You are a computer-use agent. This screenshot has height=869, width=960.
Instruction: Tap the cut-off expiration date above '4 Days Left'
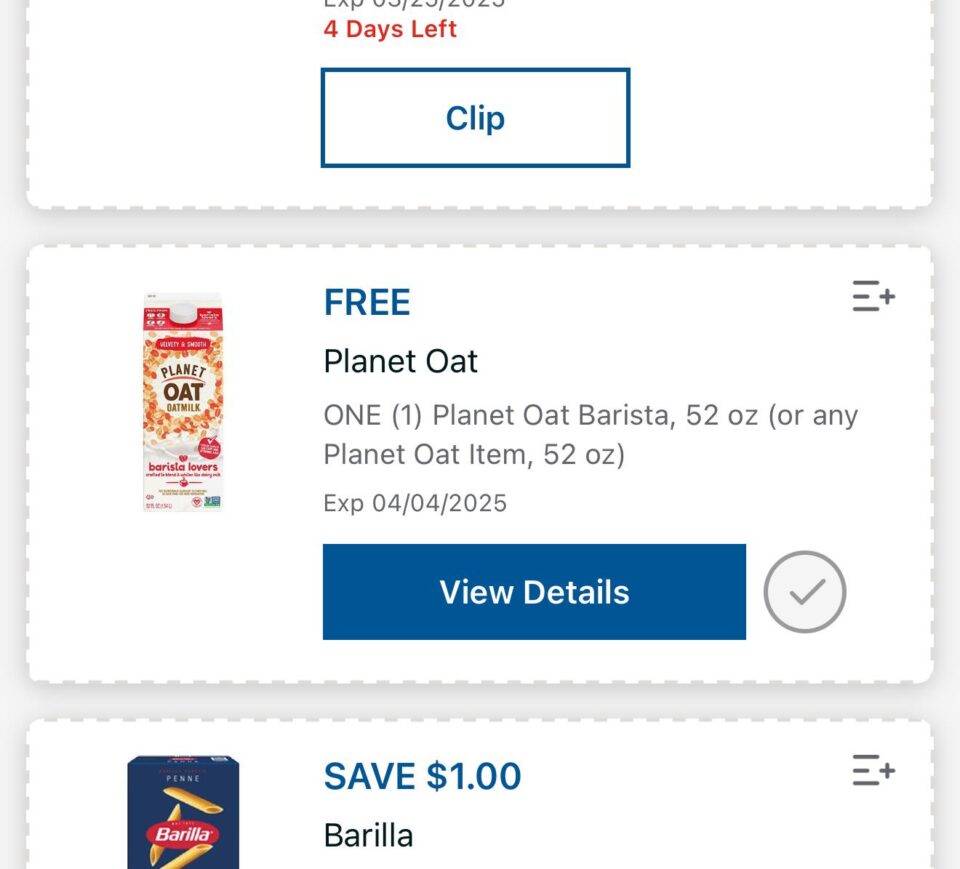[414, 4]
